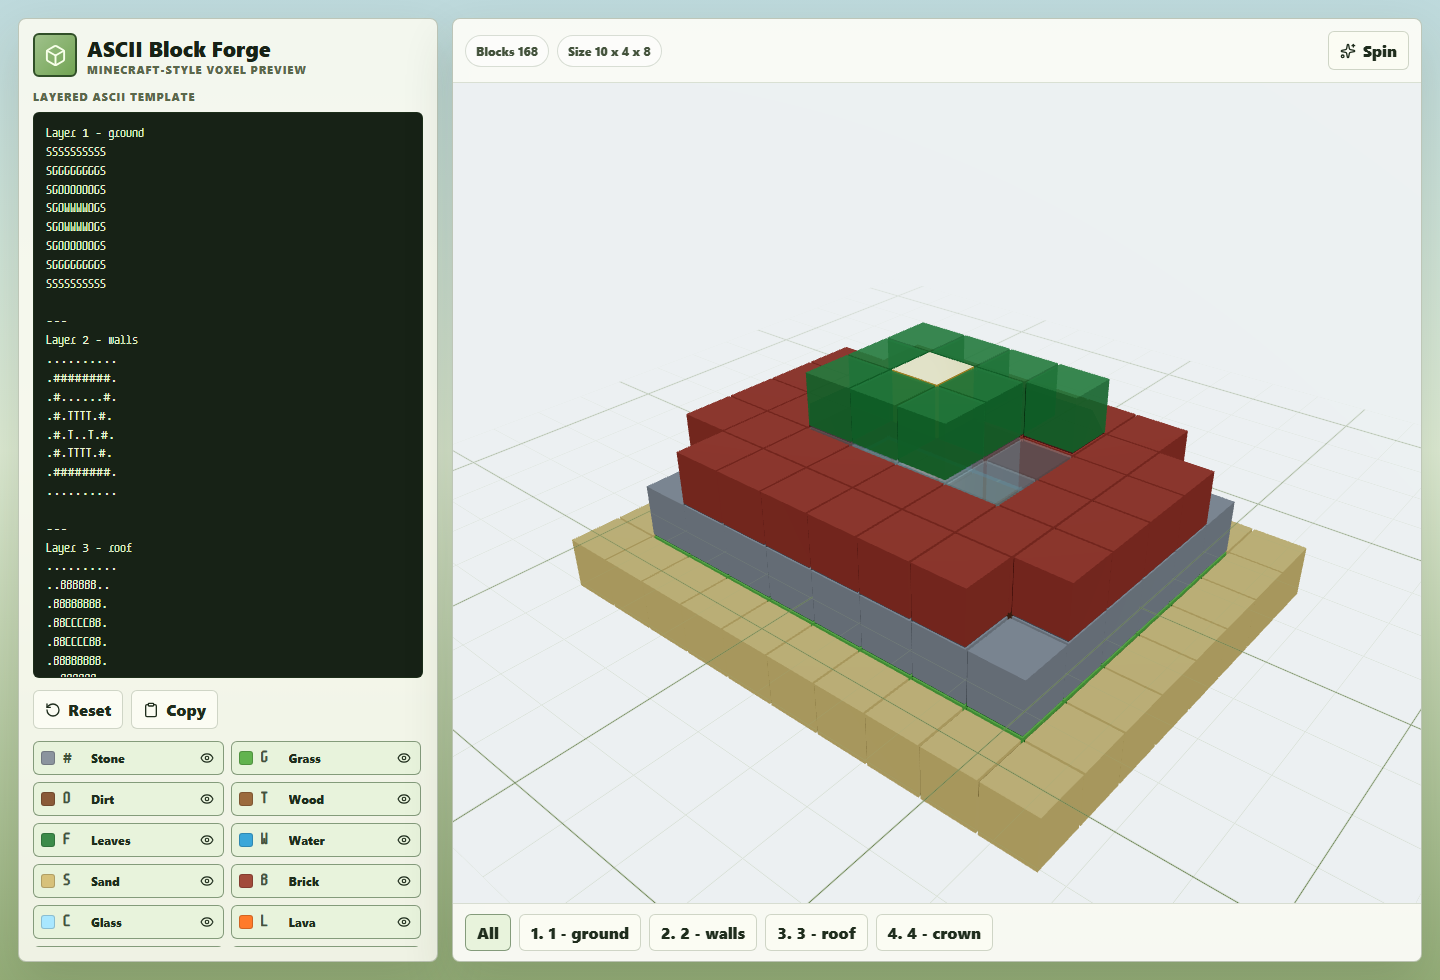
Task: Click the 'Layer 3 - roof' line in editor
Action: pyautogui.click(x=89, y=548)
